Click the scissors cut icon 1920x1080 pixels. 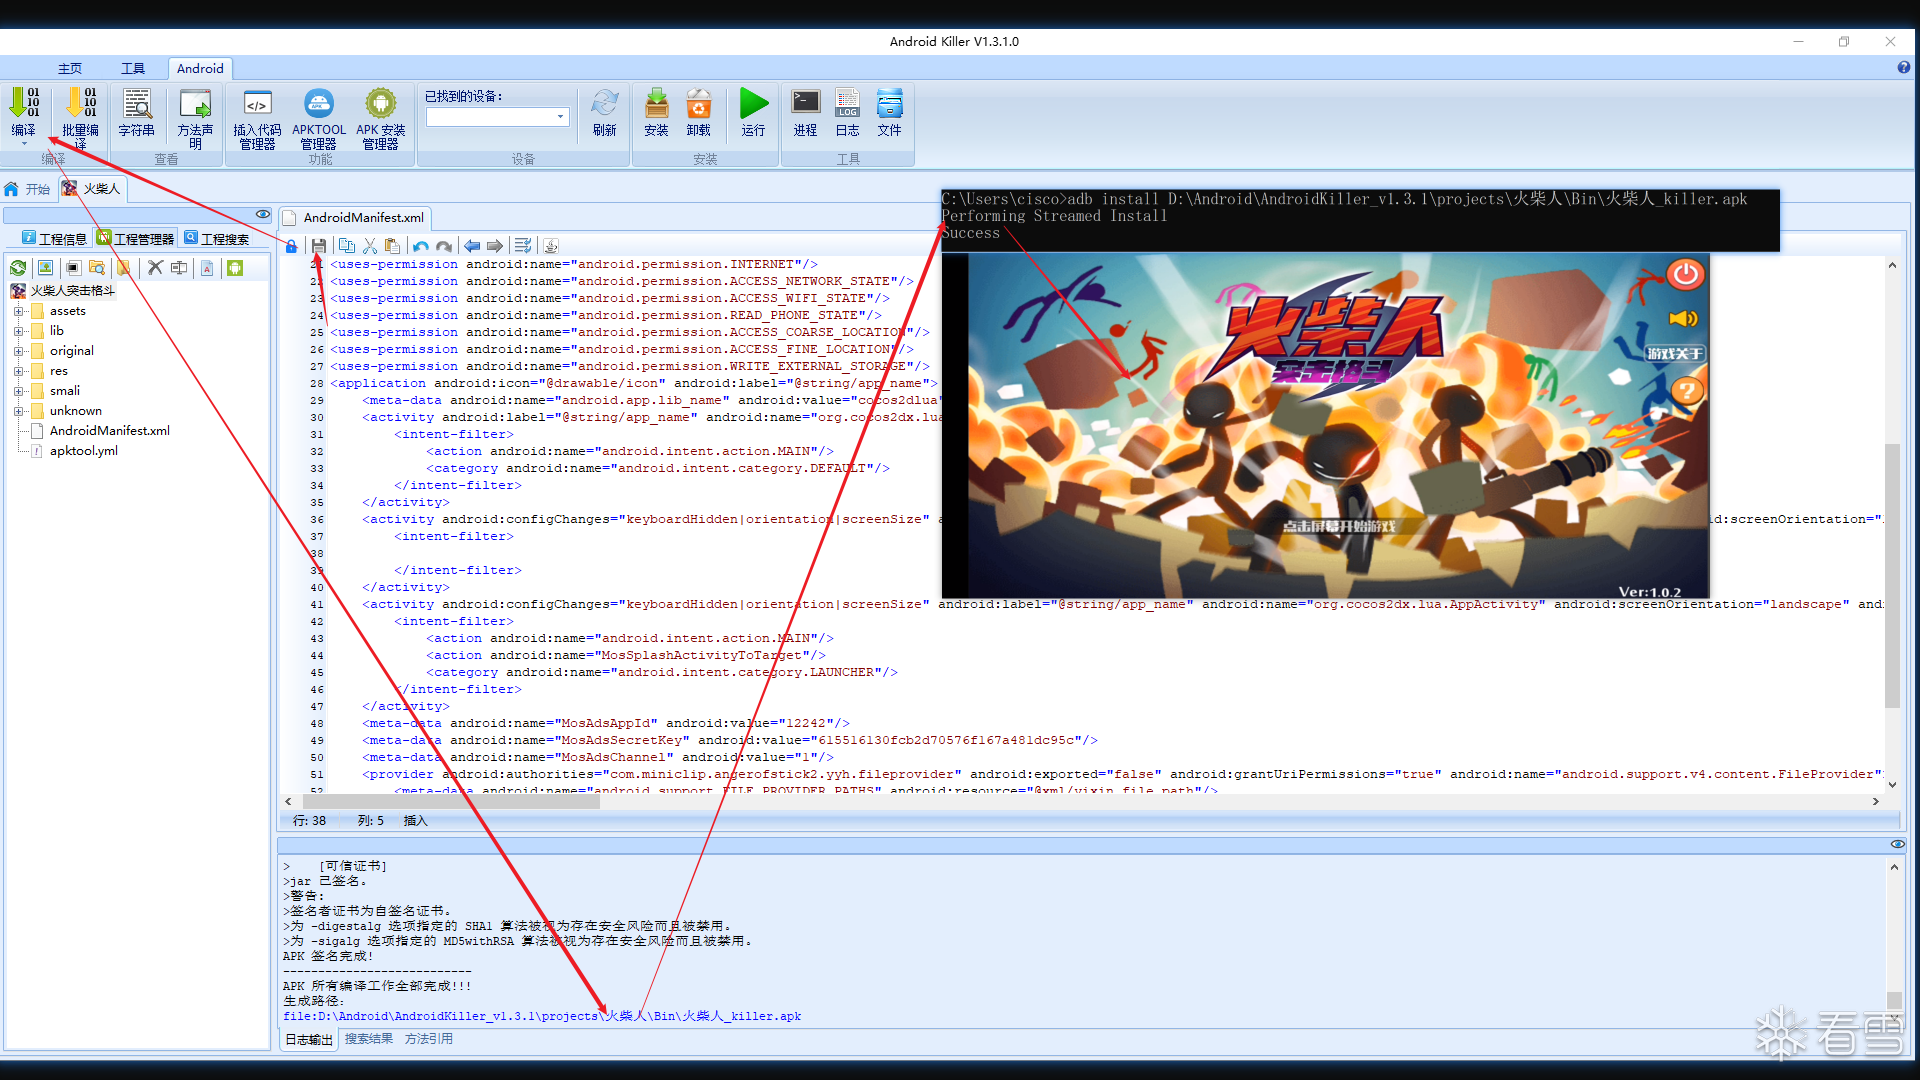coord(370,245)
